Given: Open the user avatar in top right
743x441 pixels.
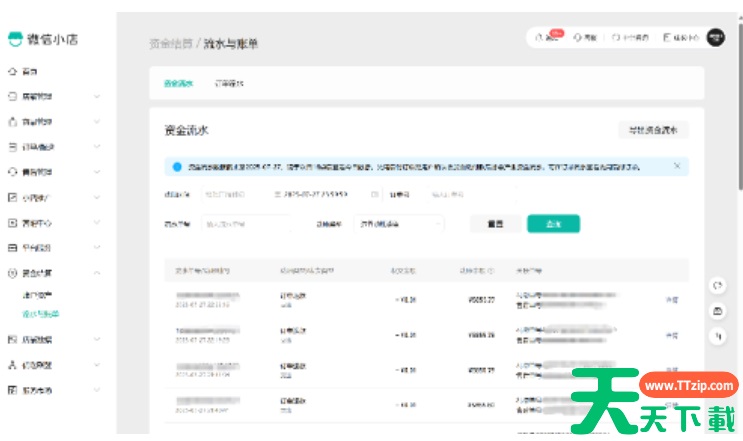Looking at the screenshot, I should (715, 37).
